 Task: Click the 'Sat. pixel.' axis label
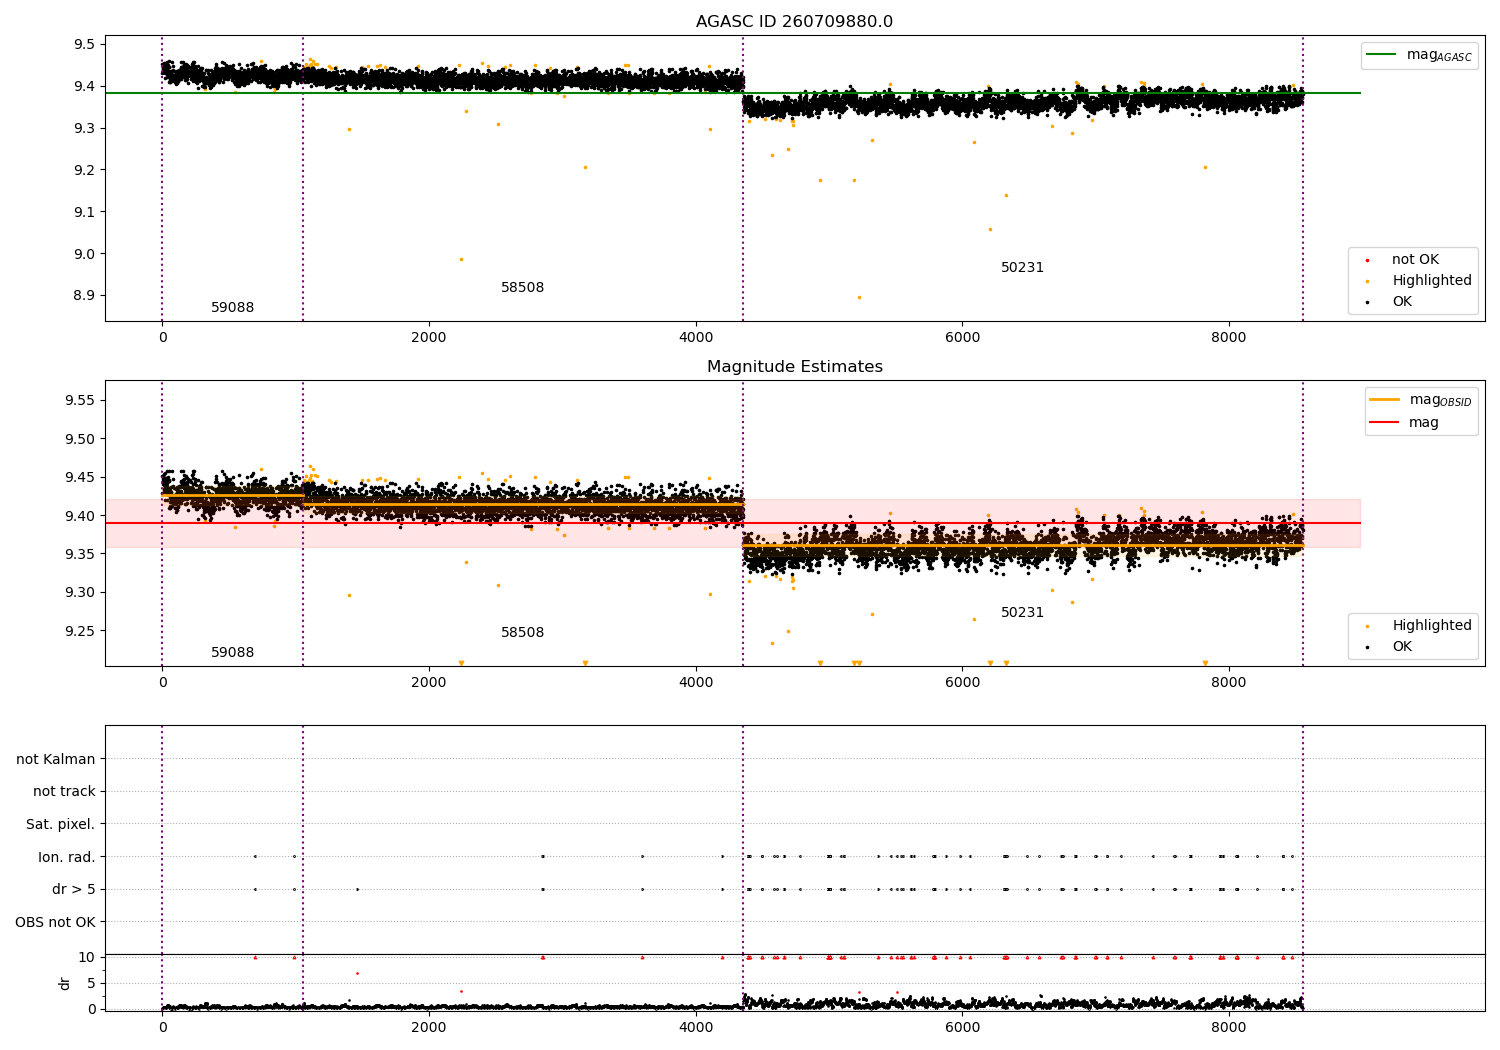60,824
